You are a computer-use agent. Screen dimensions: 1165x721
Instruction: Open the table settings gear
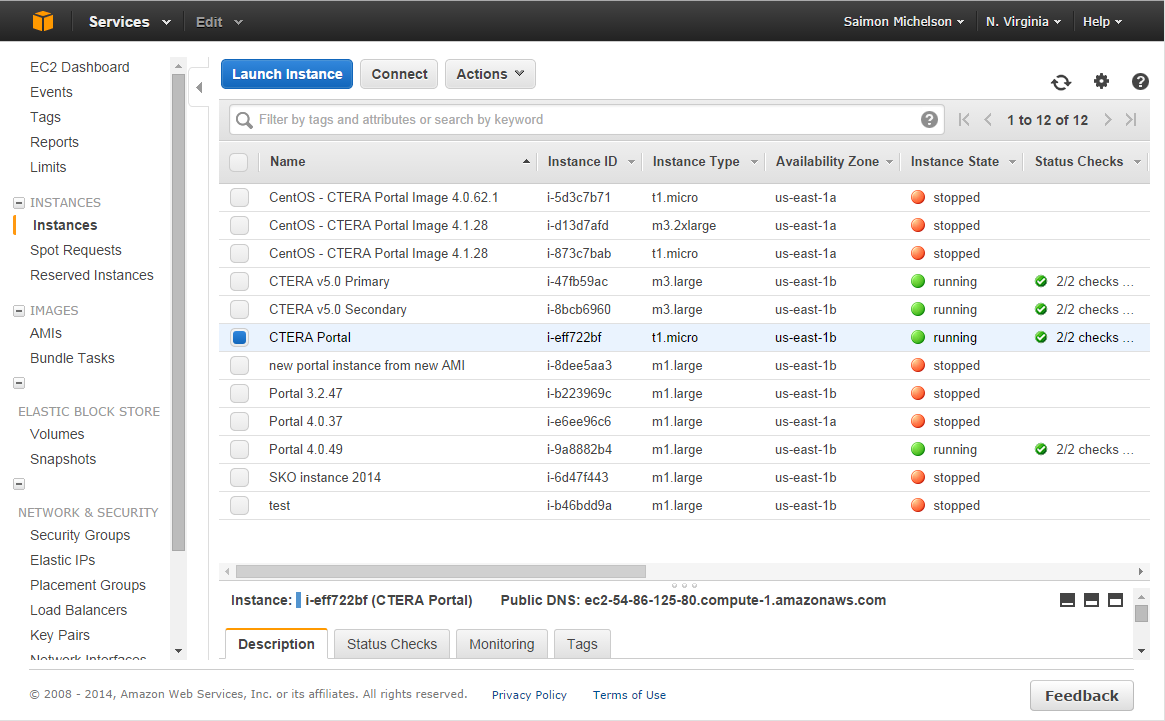(x=1101, y=81)
